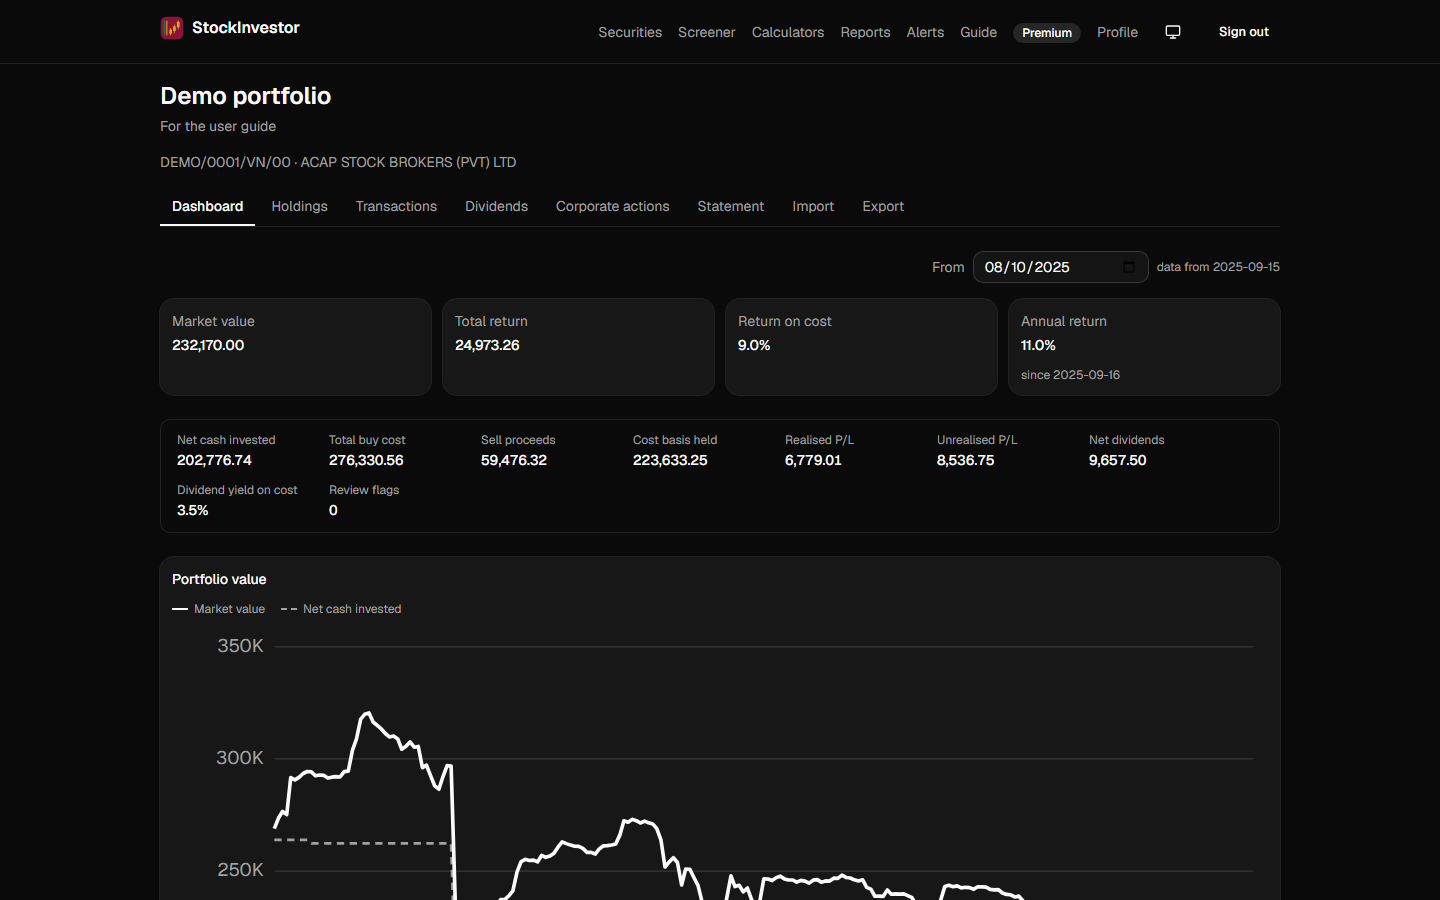Click the Review flags count 0
This screenshot has width=1440, height=900.
coord(333,510)
